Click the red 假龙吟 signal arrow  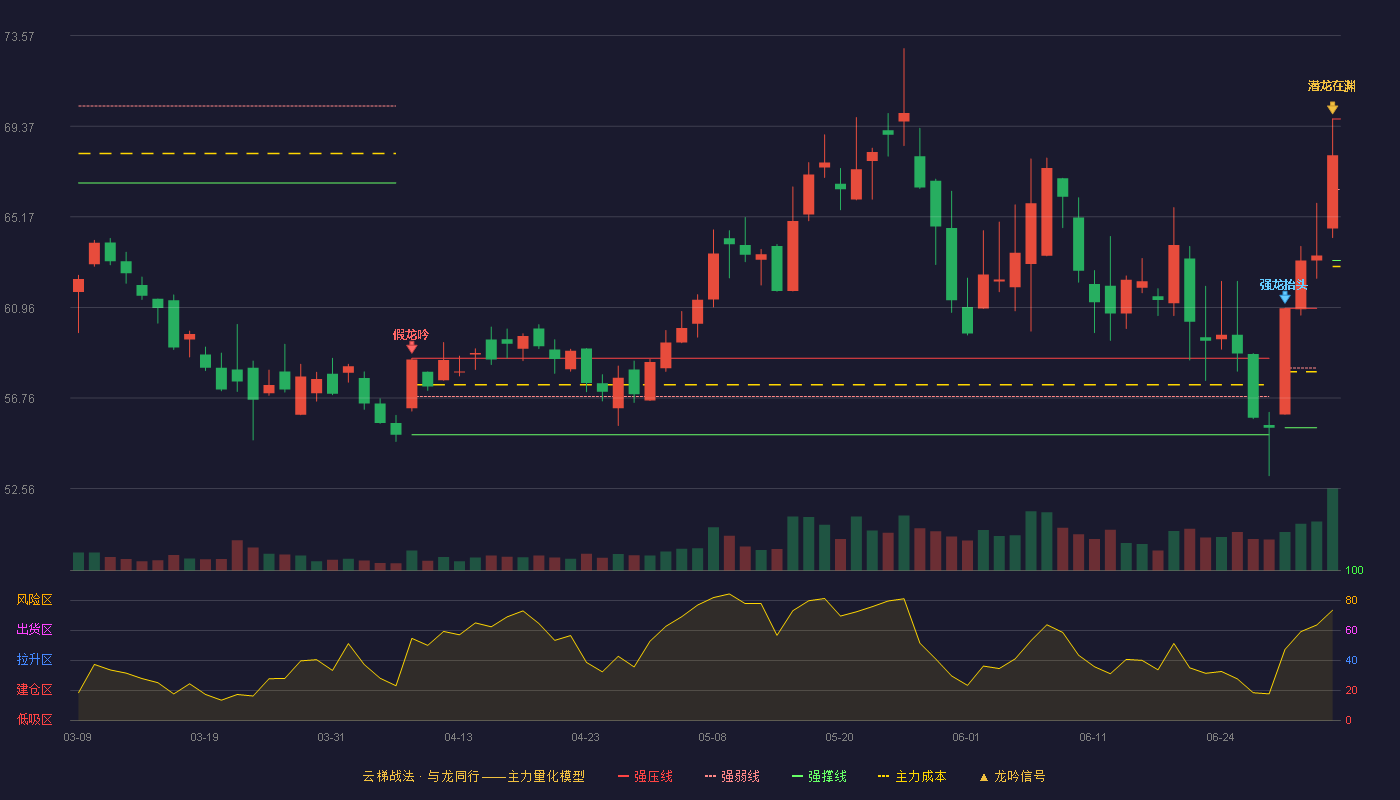tap(412, 348)
